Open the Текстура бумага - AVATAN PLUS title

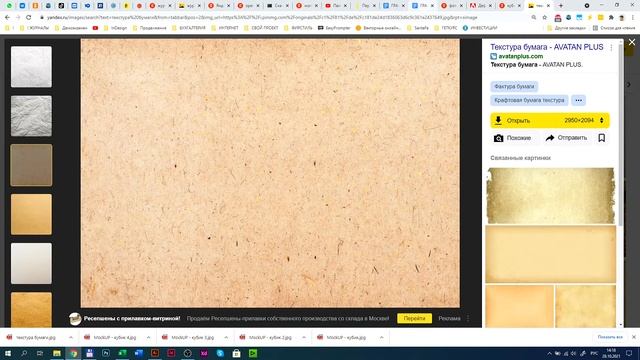(547, 47)
